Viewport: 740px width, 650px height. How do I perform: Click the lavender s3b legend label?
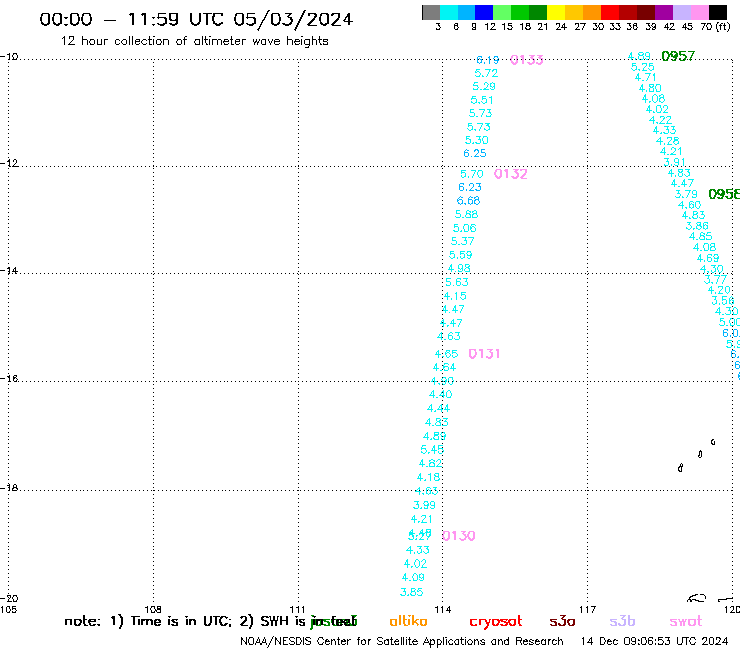(622, 621)
